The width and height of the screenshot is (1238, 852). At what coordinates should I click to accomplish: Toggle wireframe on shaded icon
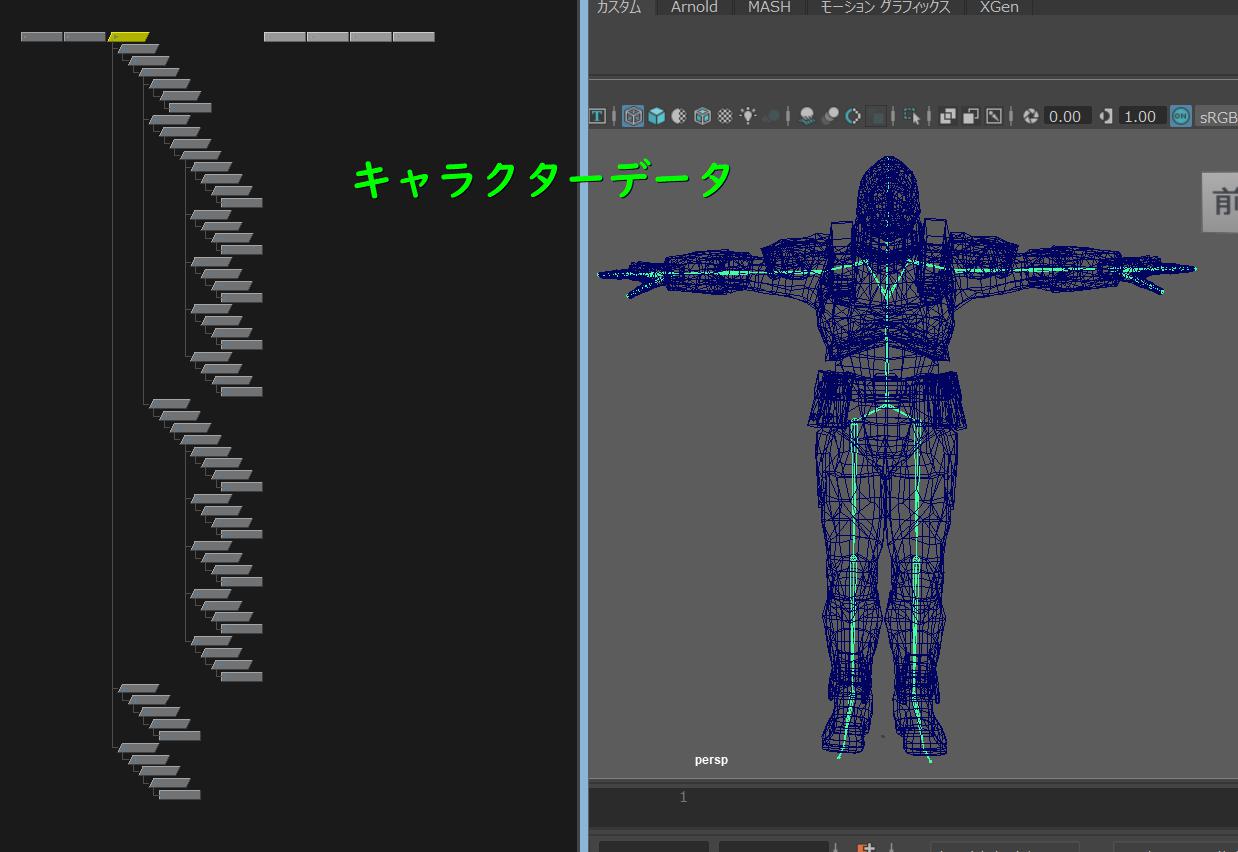[702, 116]
